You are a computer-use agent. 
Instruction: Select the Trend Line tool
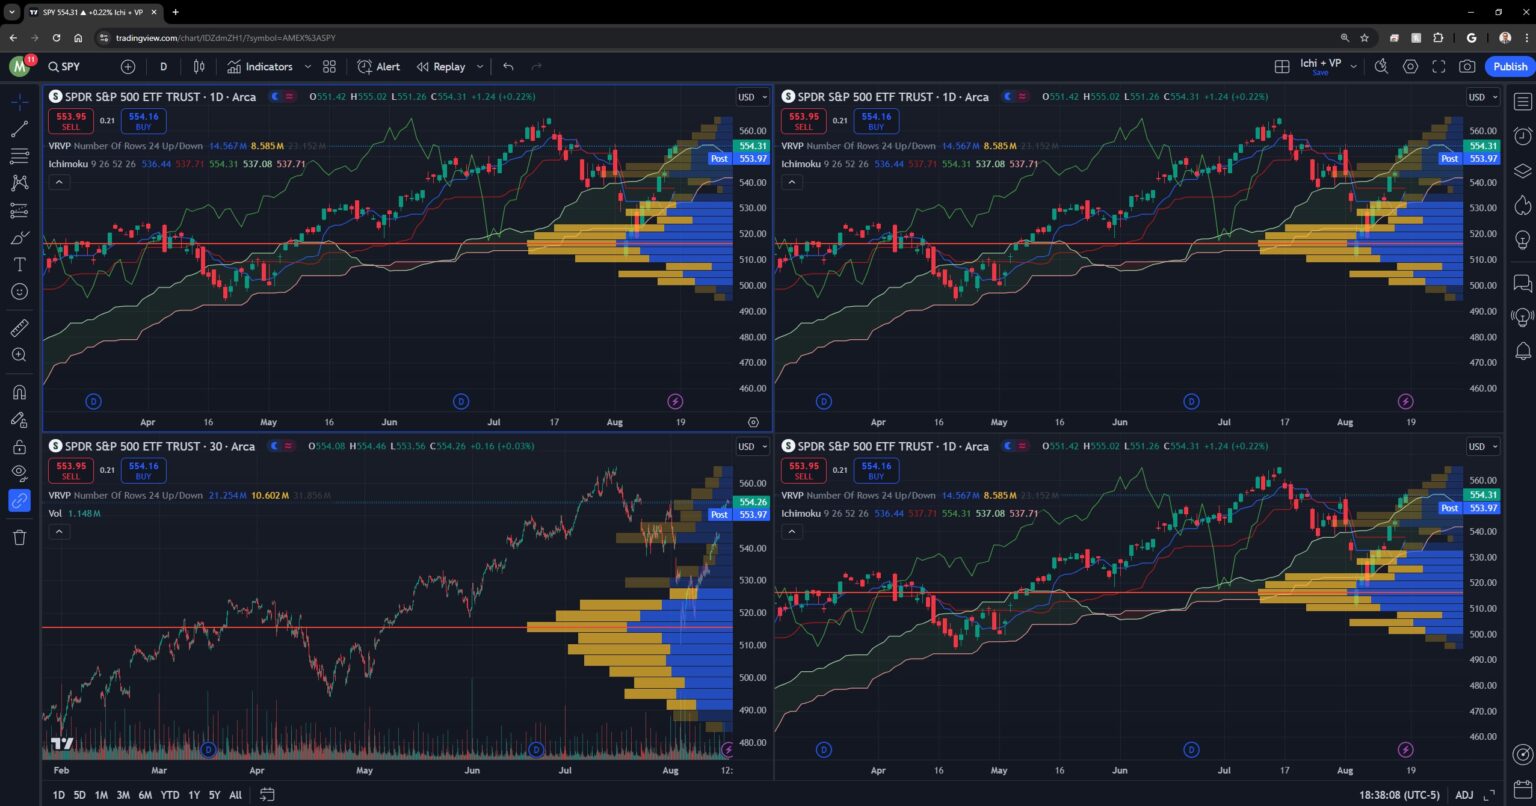pos(20,130)
